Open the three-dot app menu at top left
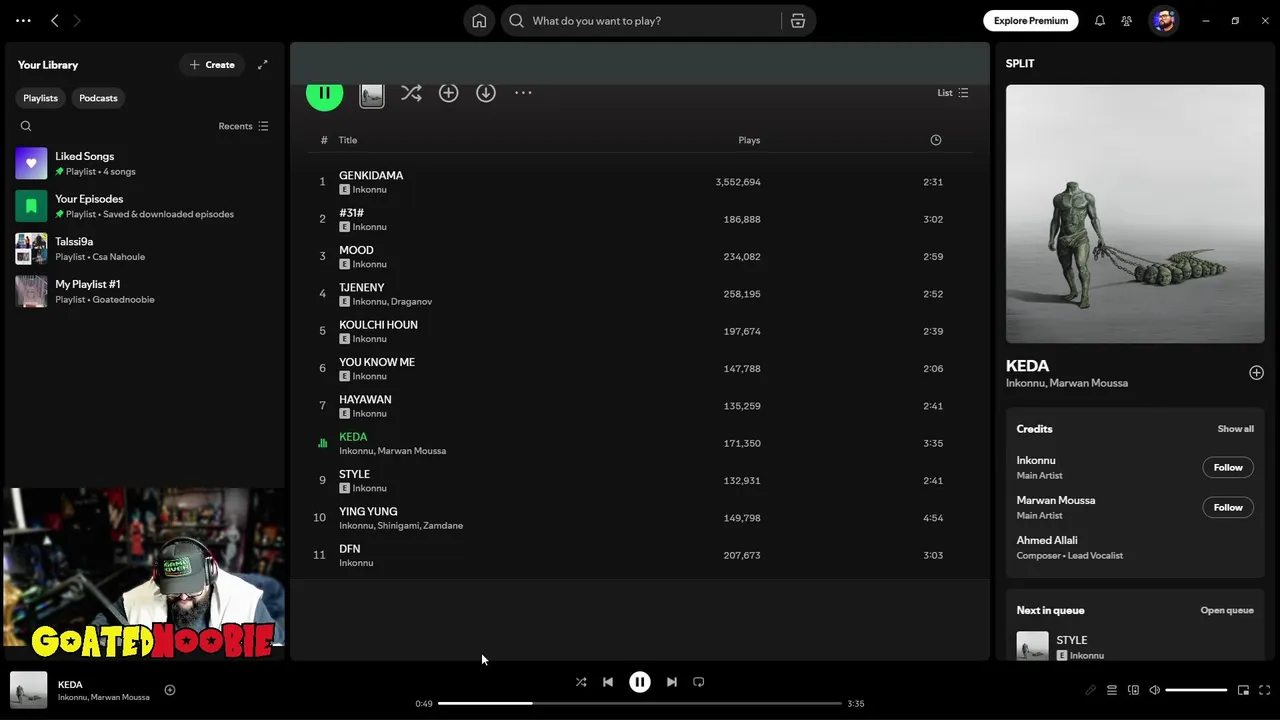 coord(23,21)
